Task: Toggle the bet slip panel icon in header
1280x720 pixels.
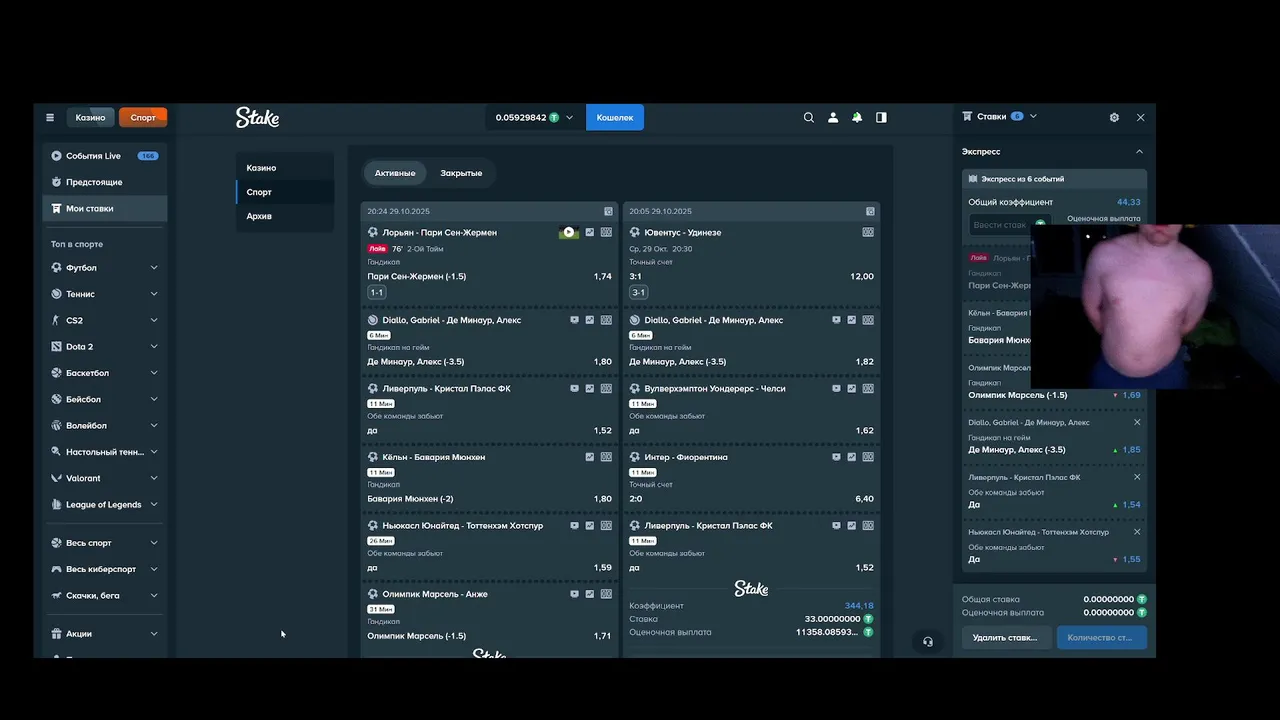Action: (x=881, y=117)
